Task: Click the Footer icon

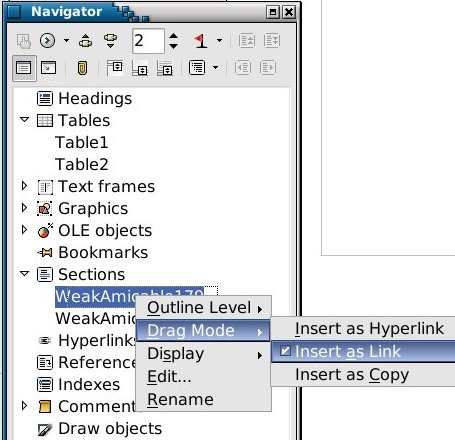Action: [x=140, y=68]
